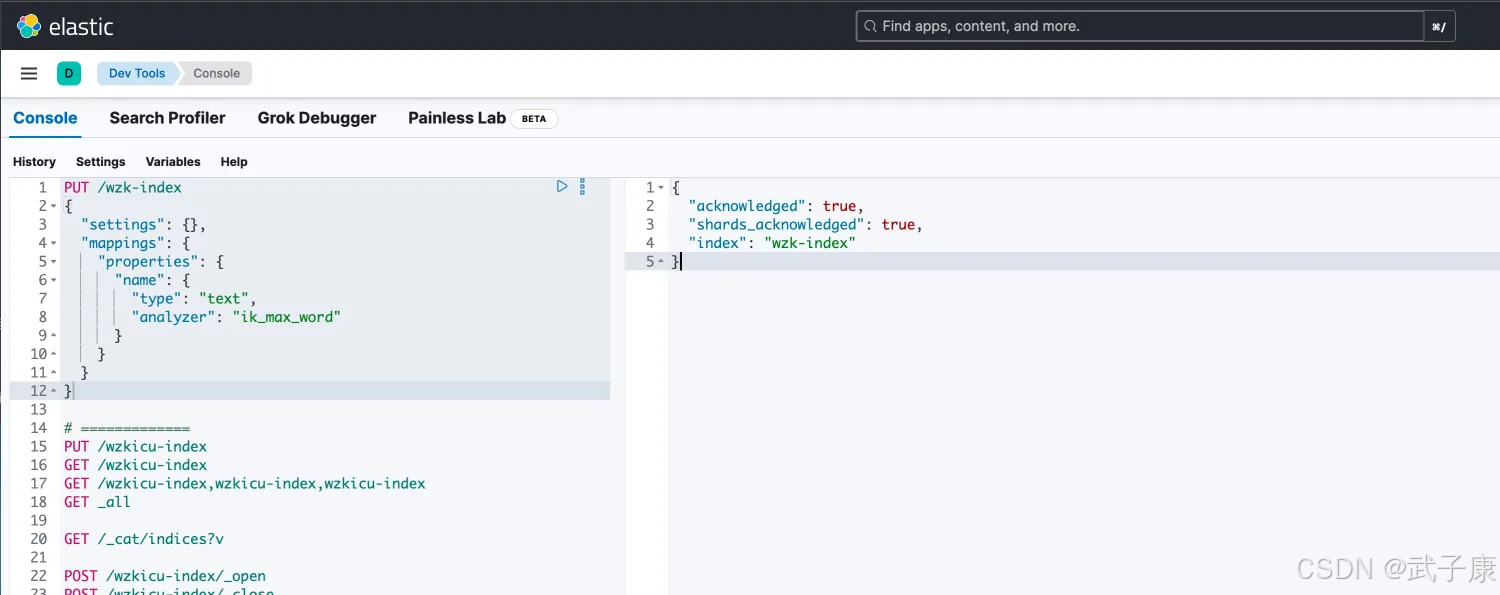This screenshot has width=1500, height=595.
Task: Collapse response JSON at line 1
Action: tap(662, 188)
